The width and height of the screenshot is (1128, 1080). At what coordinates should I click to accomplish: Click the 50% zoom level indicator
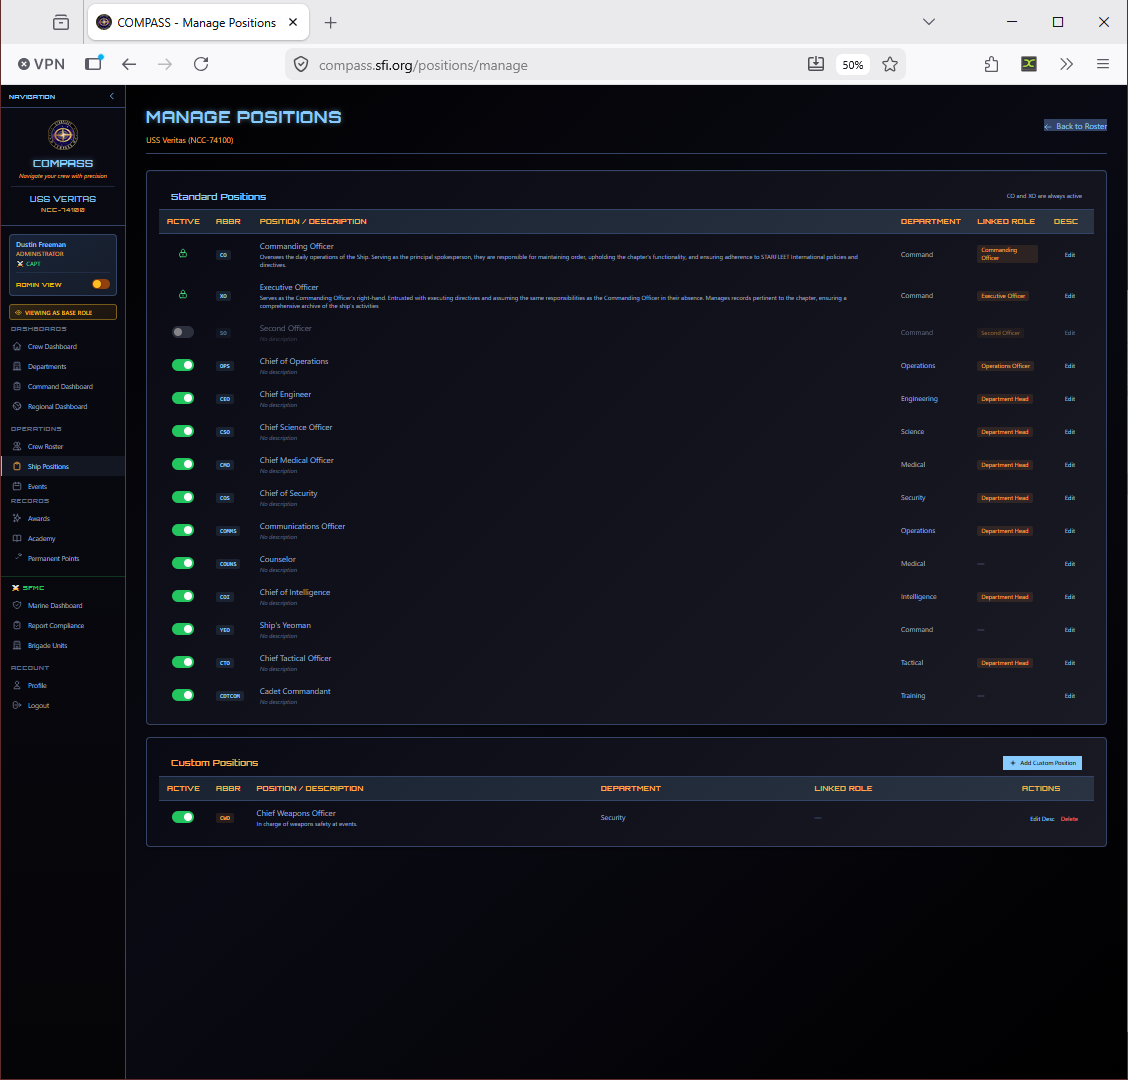[x=852, y=65]
